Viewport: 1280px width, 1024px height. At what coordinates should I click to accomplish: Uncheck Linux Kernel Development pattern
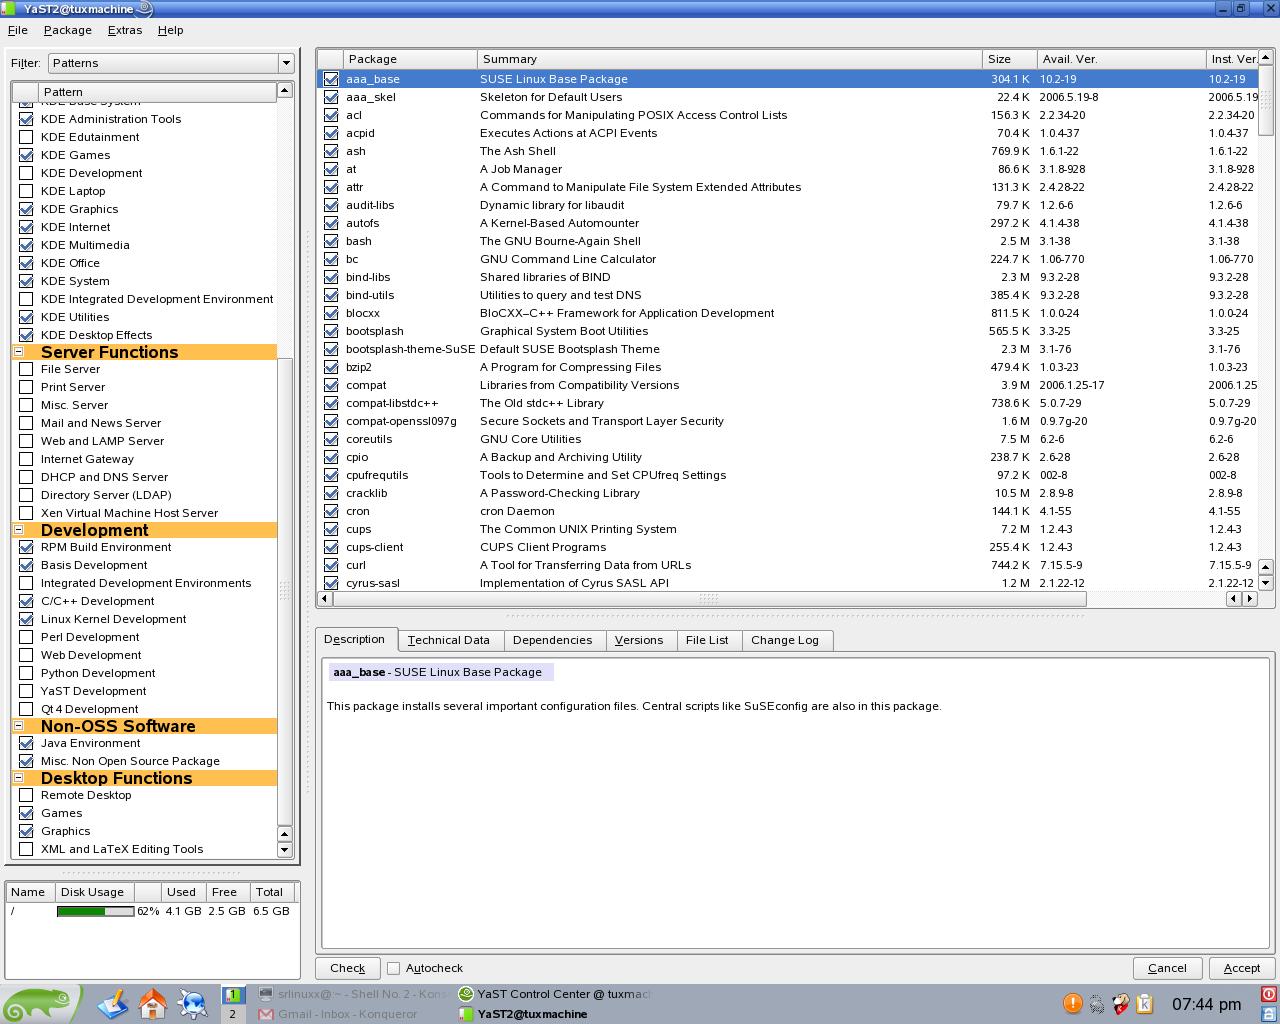pos(27,619)
